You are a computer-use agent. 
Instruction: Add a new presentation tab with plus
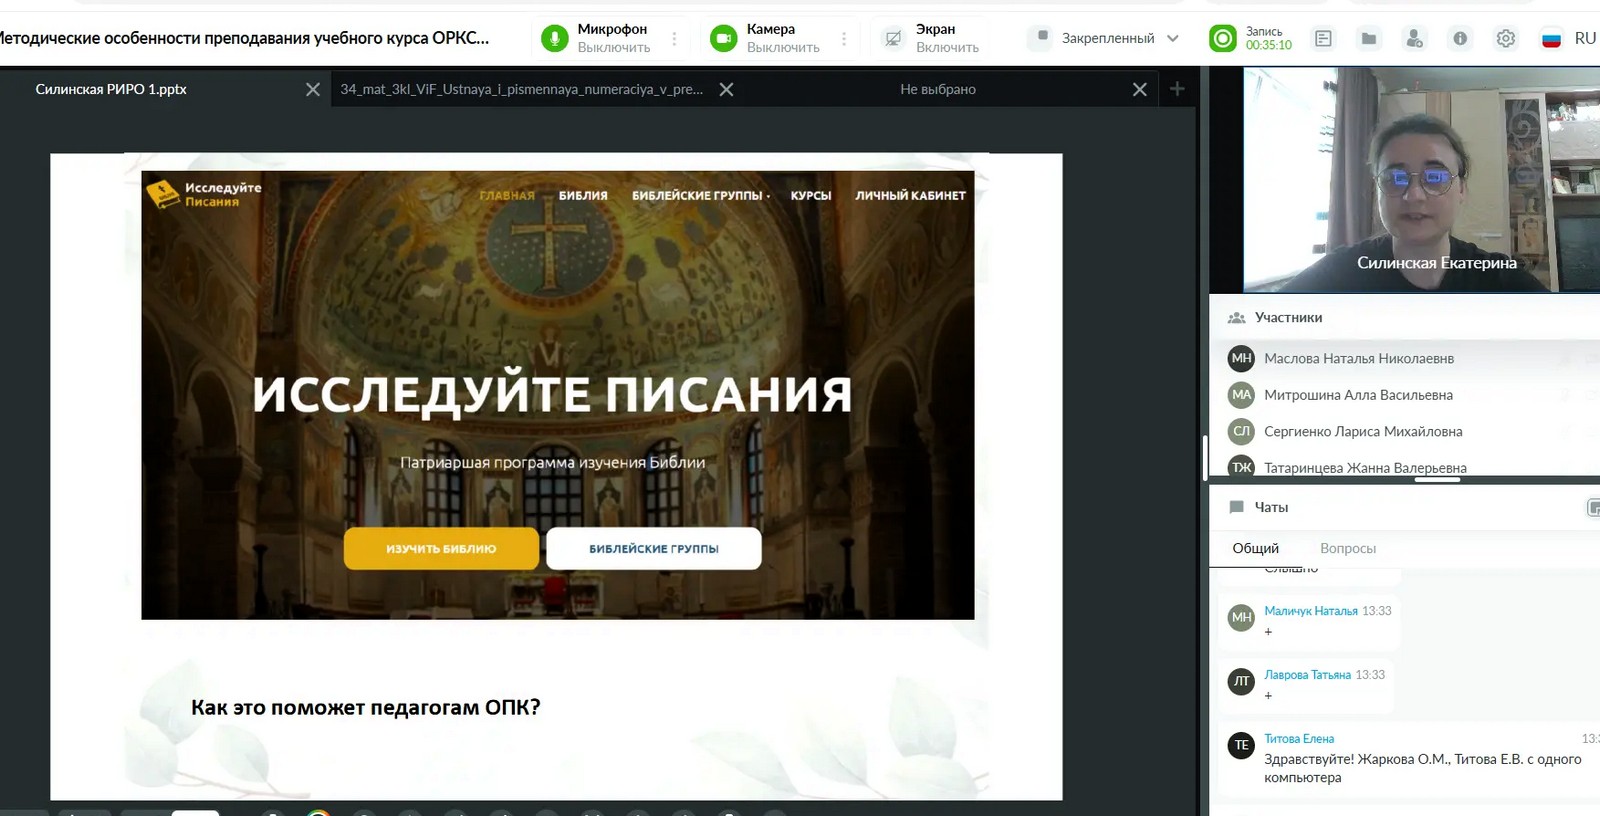(1177, 89)
